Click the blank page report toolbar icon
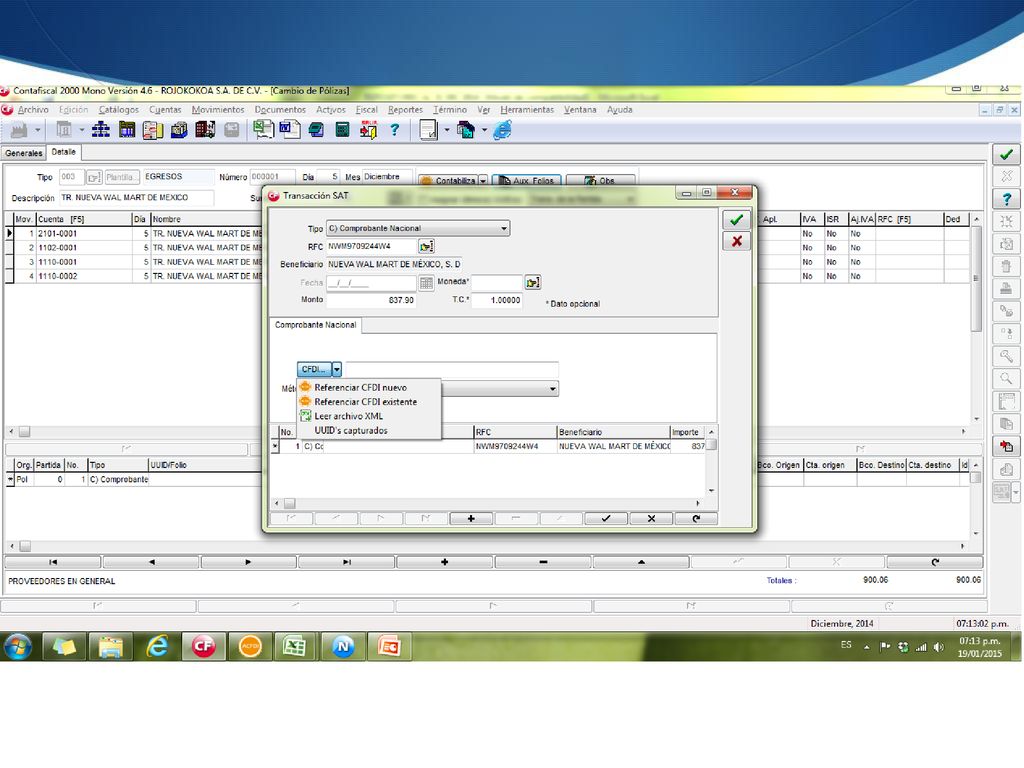 pyautogui.click(x=428, y=130)
